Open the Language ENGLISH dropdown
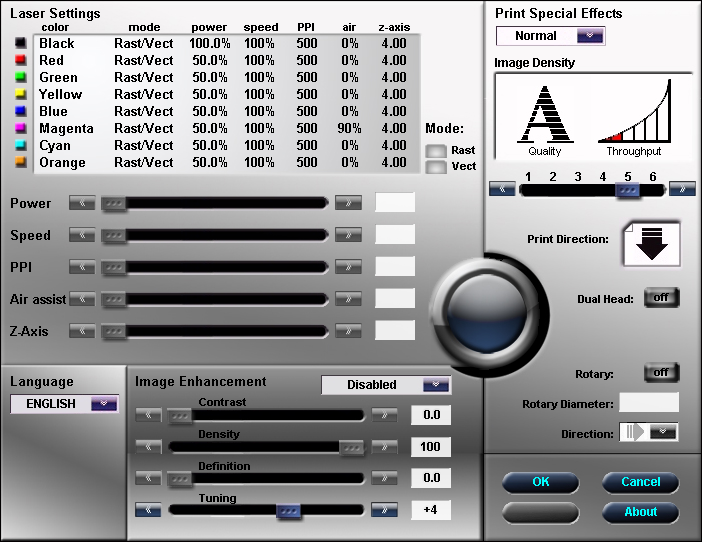Image resolution: width=702 pixels, height=542 pixels. 64,404
